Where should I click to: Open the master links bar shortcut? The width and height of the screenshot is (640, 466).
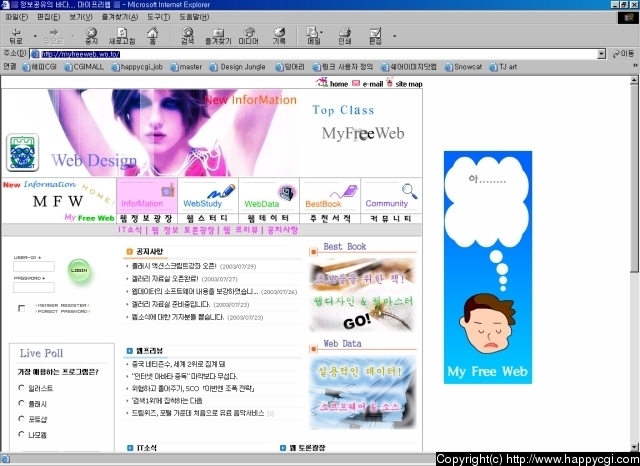coord(186,67)
